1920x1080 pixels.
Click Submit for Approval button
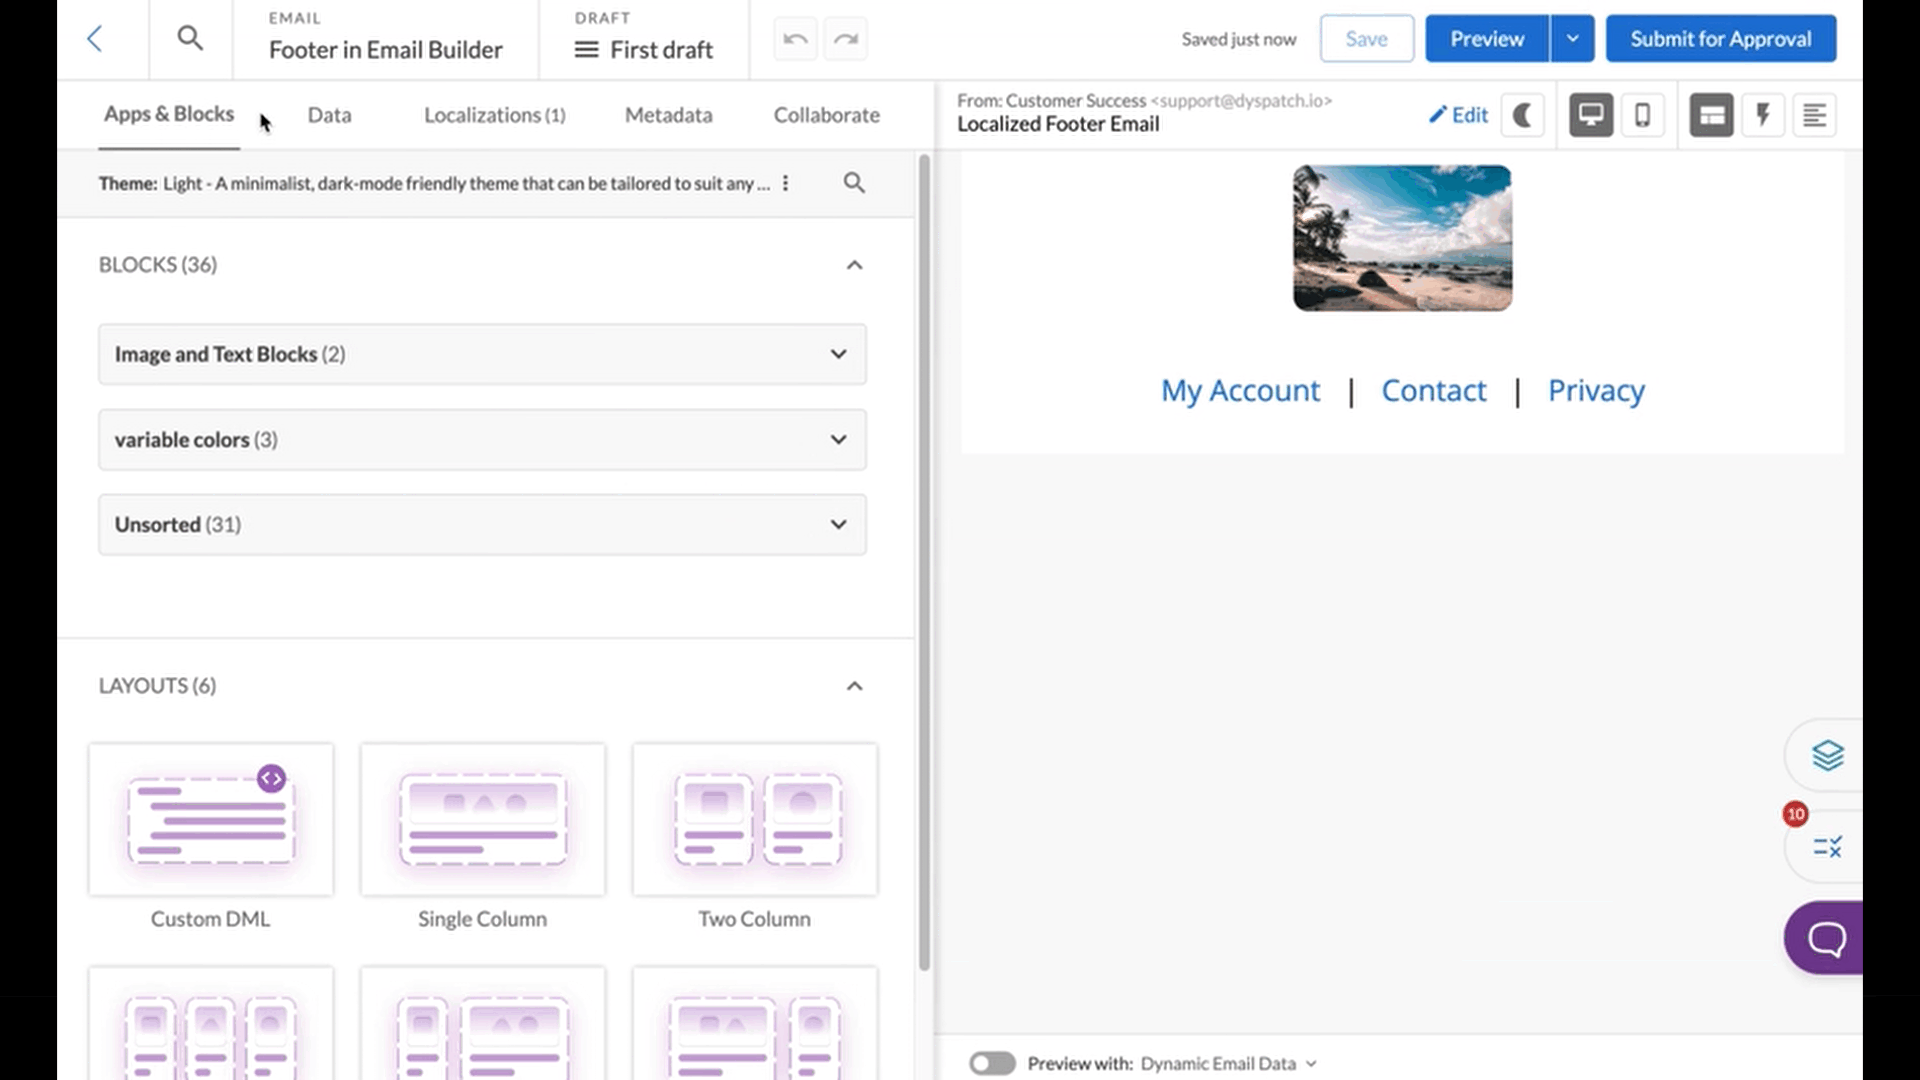[1721, 38]
